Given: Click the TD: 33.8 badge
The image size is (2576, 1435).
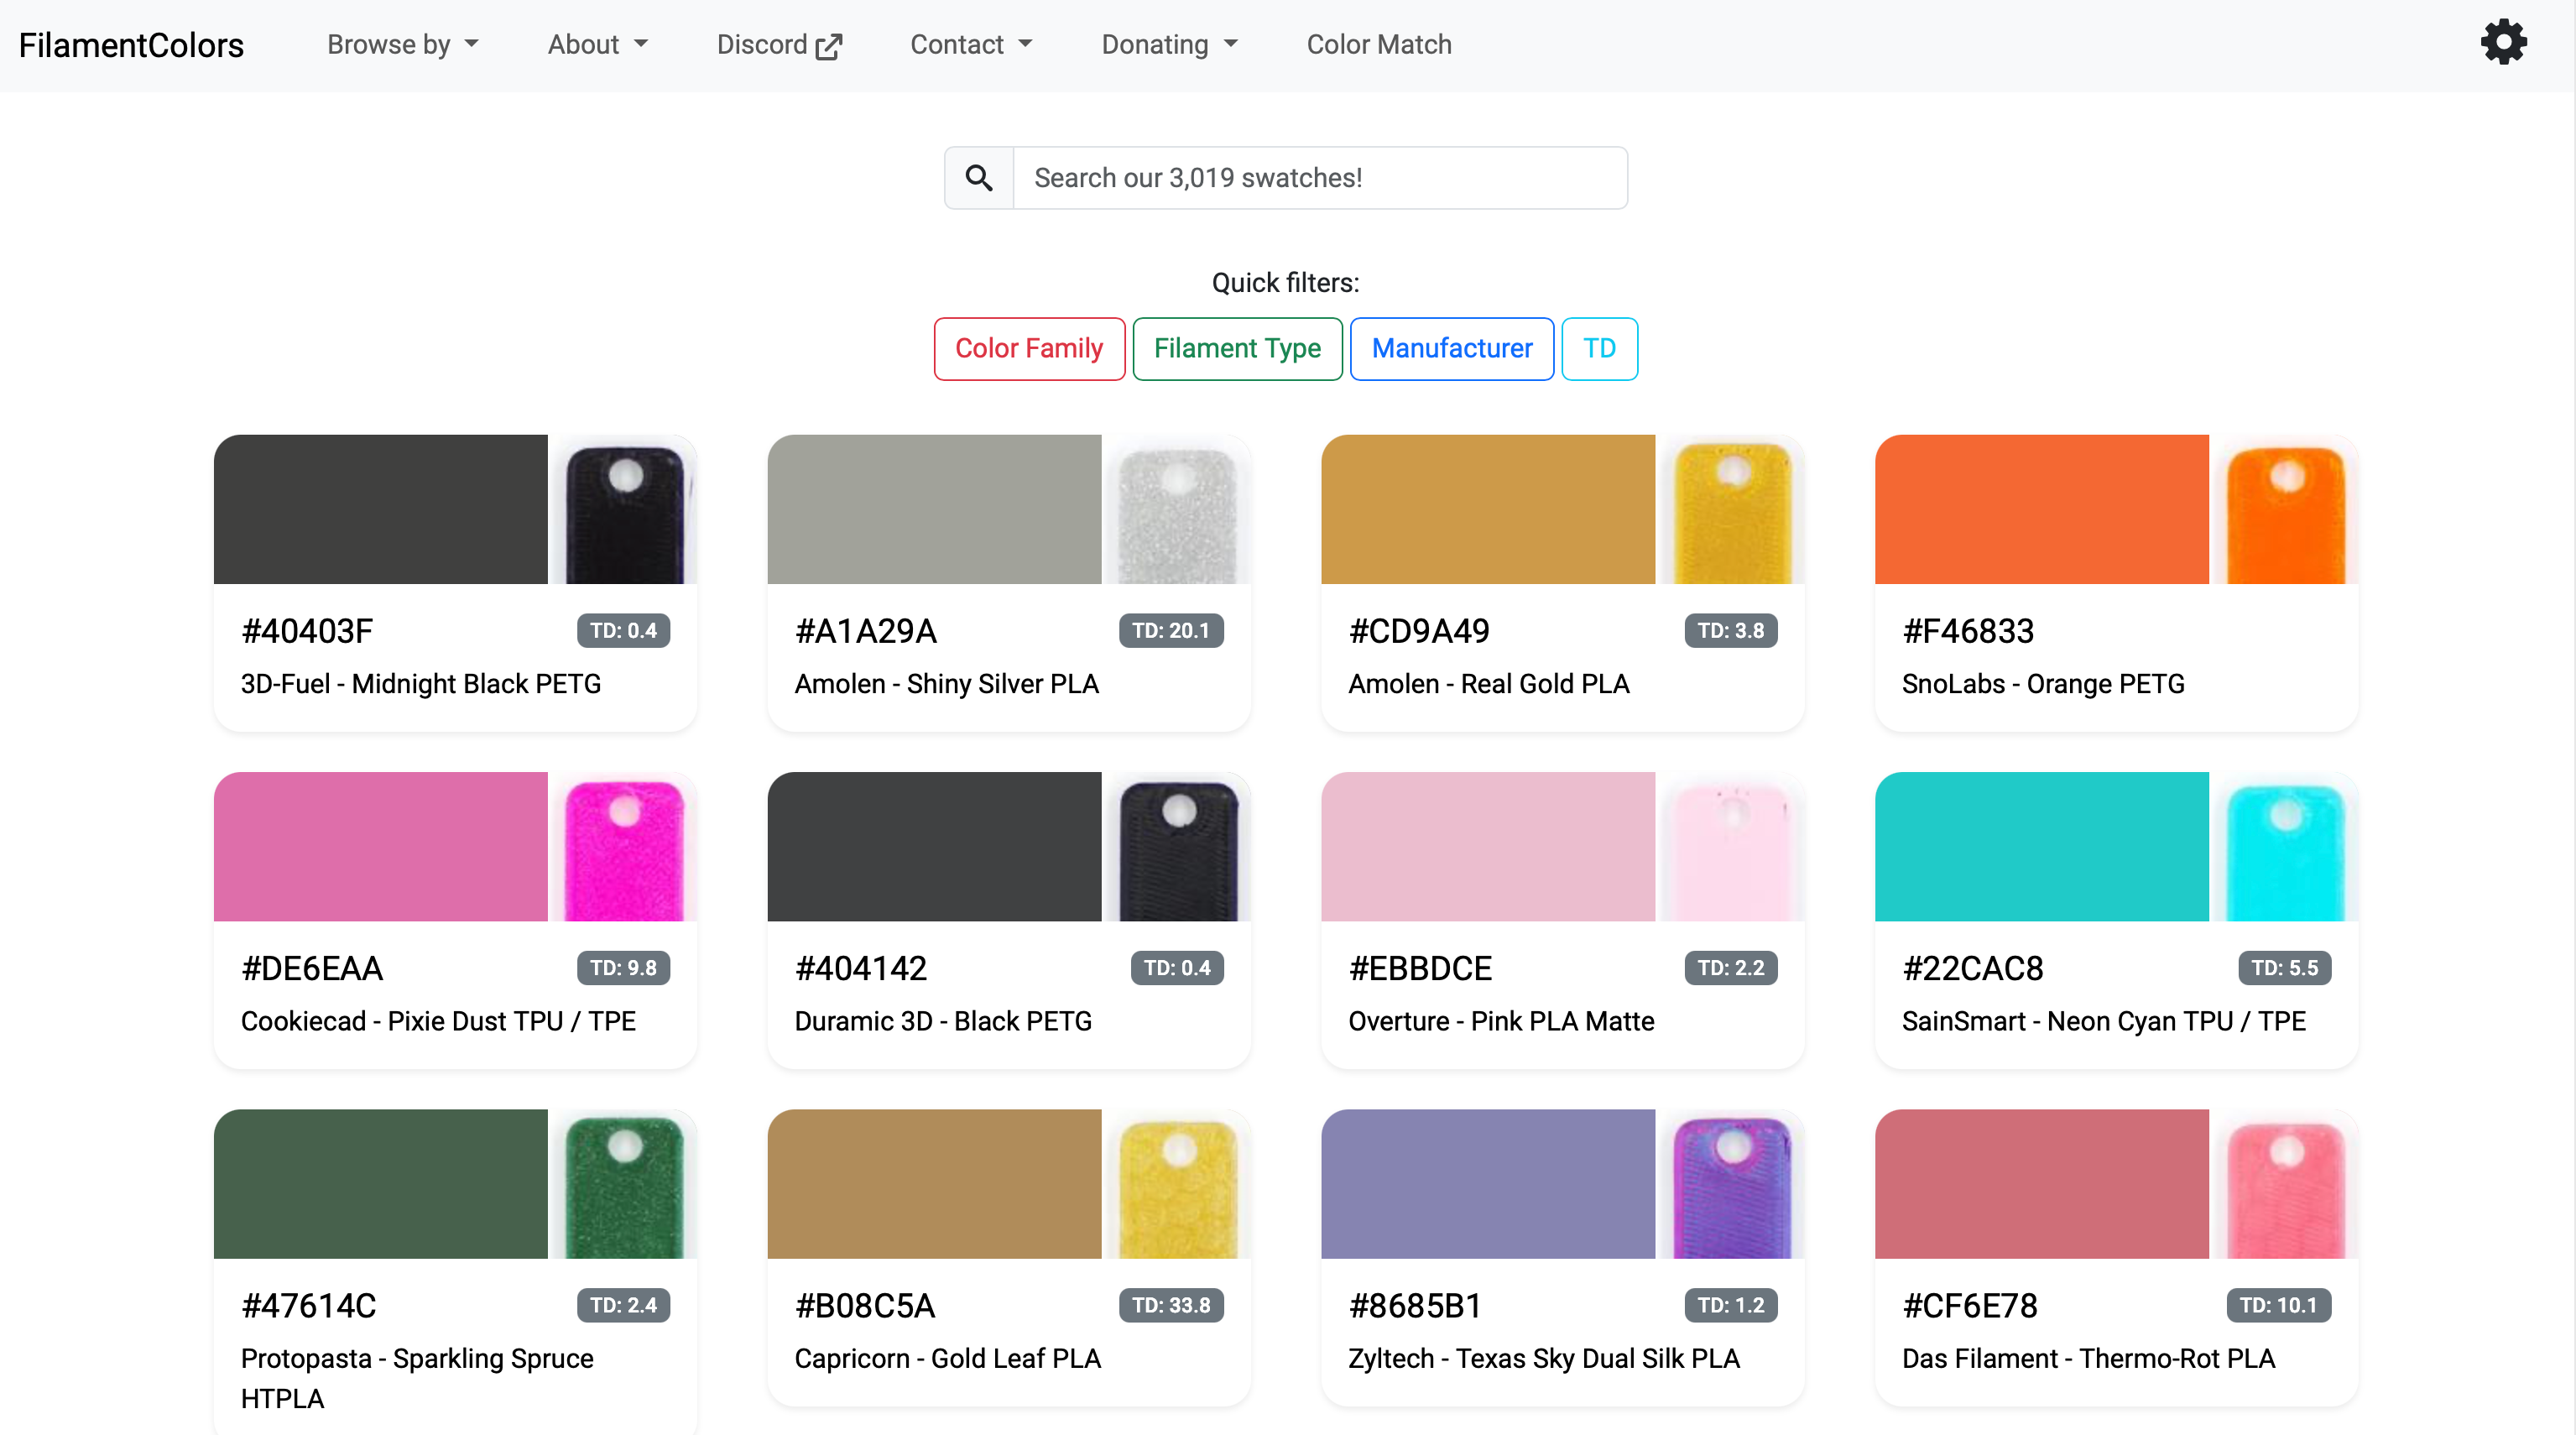Looking at the screenshot, I should point(1171,1305).
